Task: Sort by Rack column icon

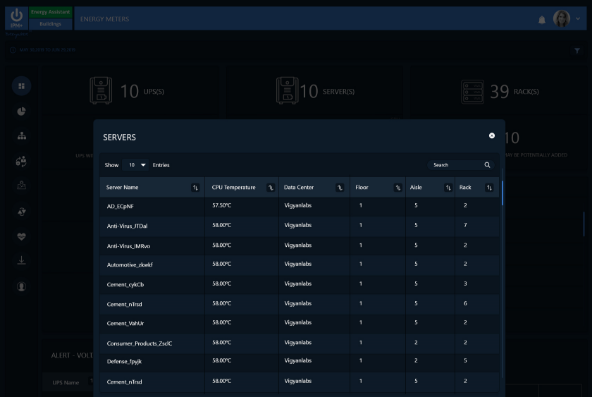Action: (x=489, y=188)
